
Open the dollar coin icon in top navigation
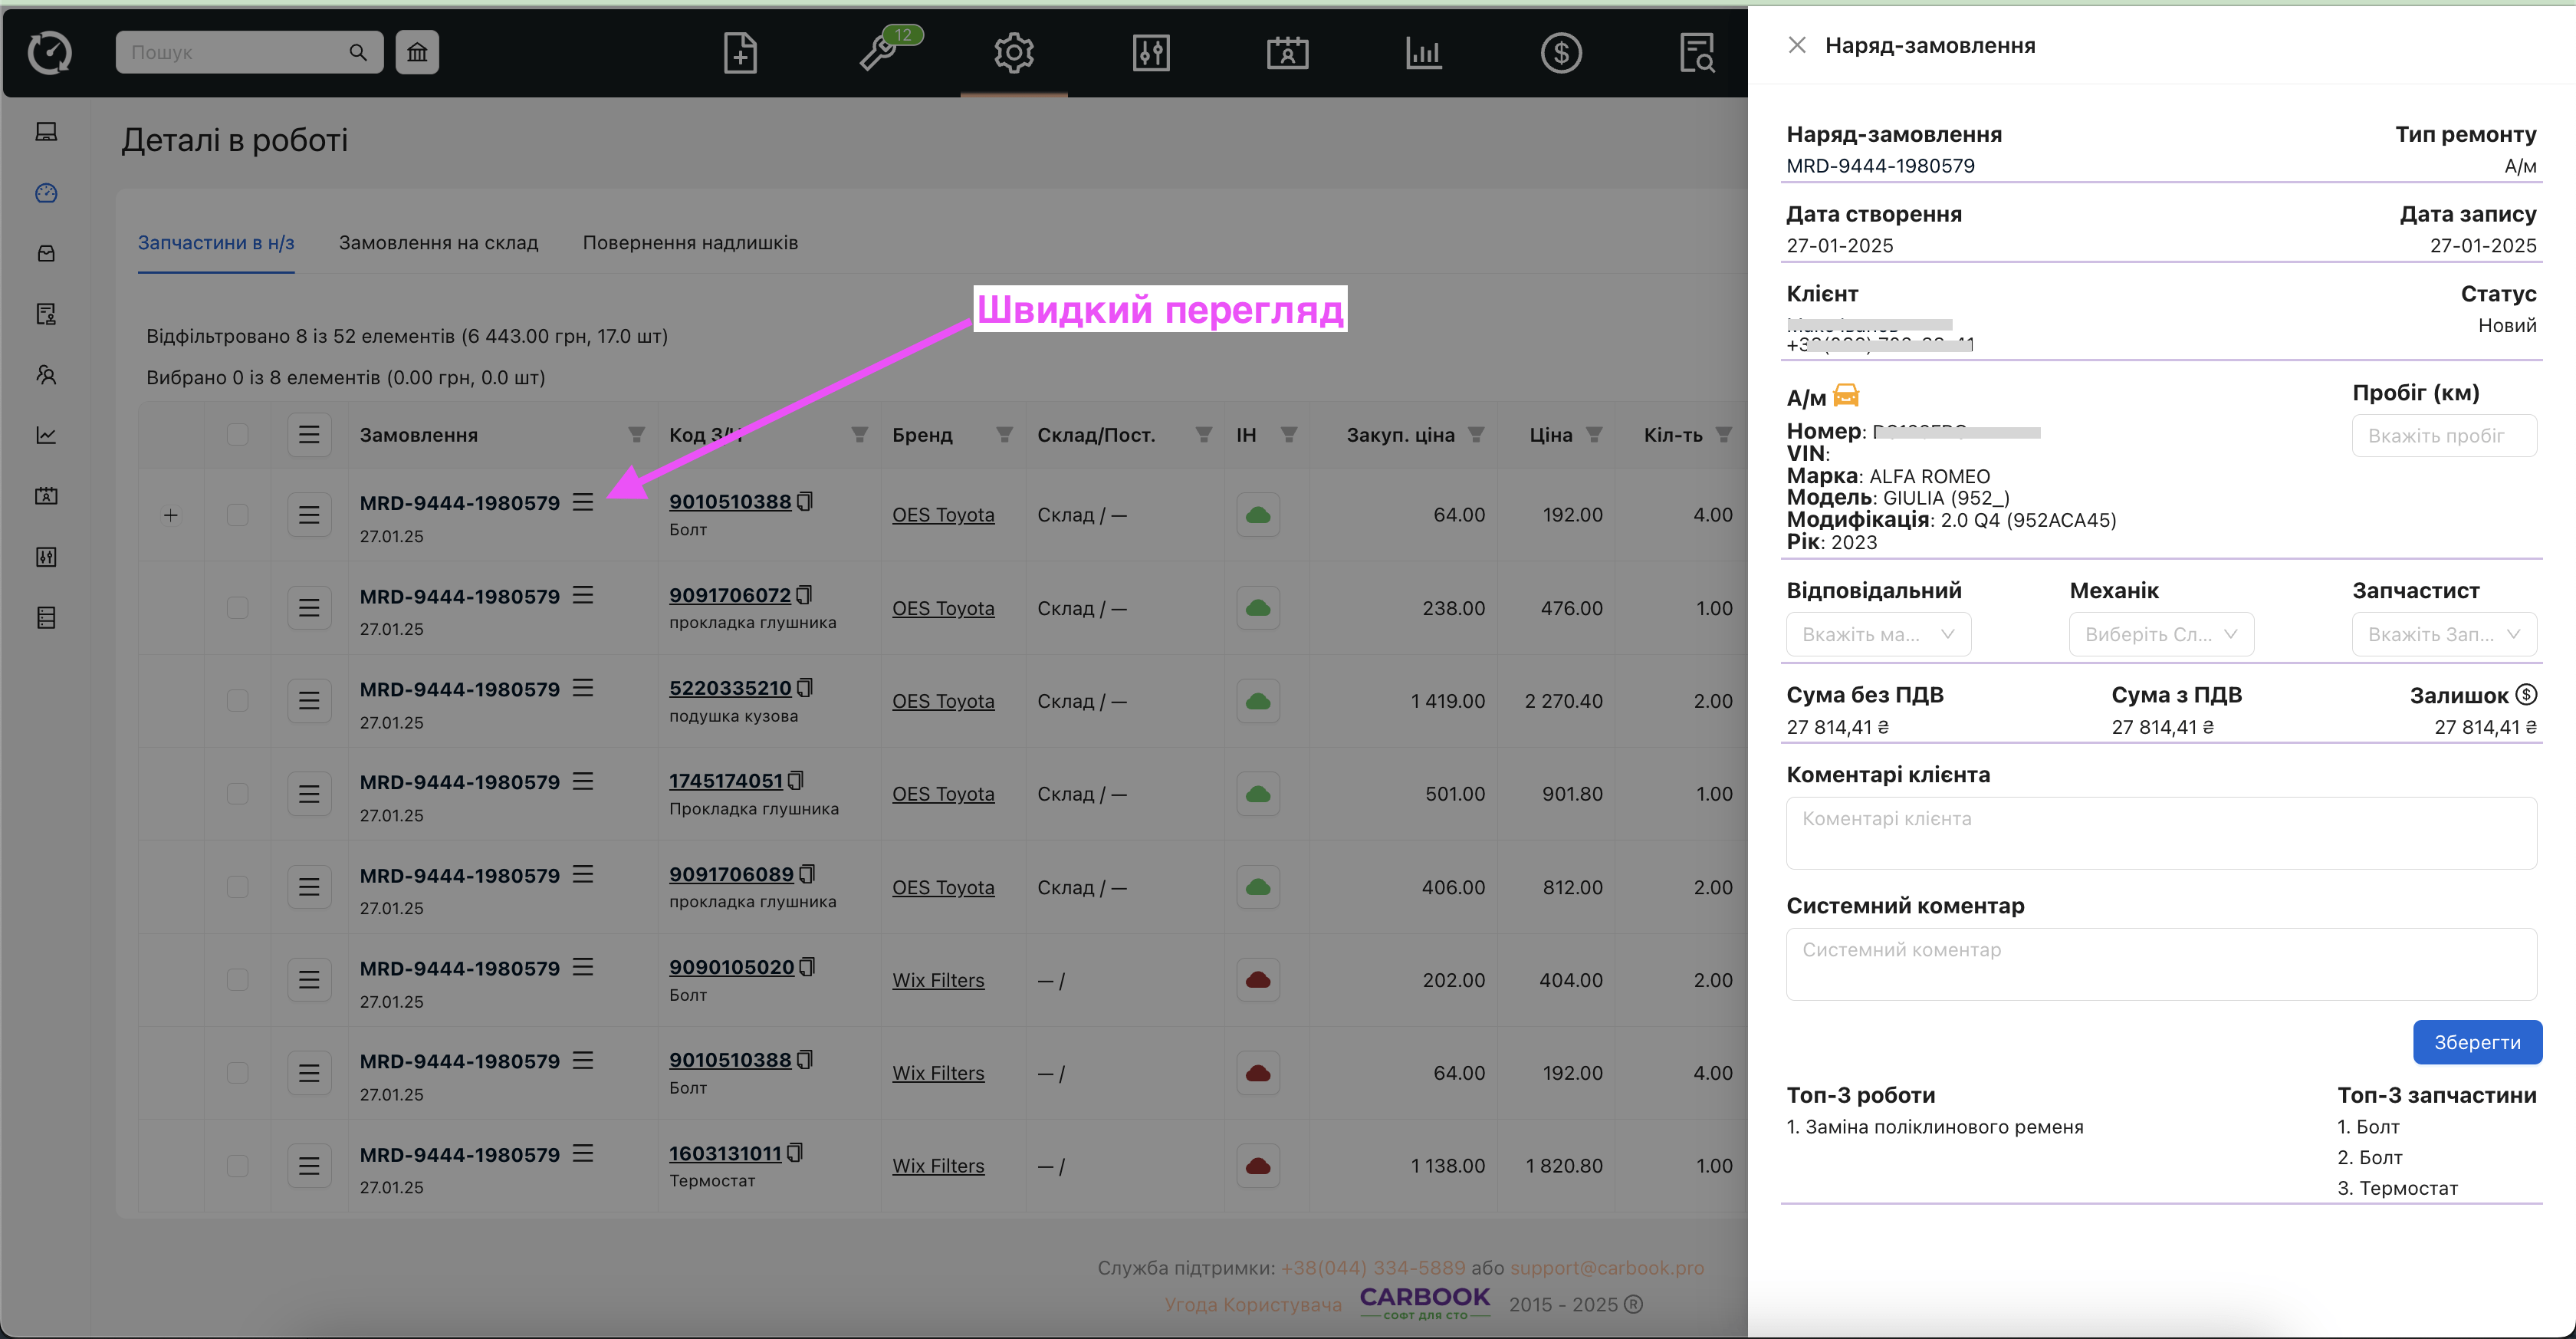click(x=1561, y=53)
